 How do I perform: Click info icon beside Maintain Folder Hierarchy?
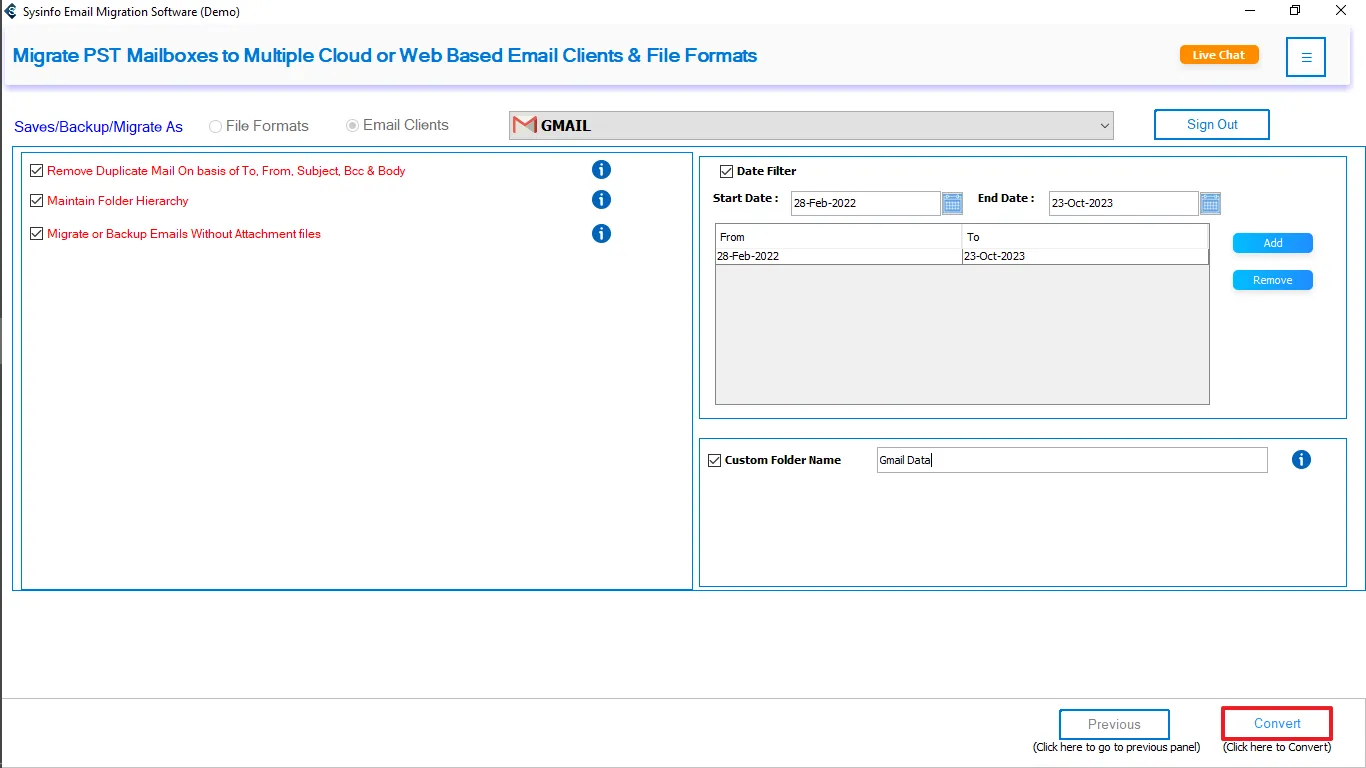pyautogui.click(x=601, y=200)
